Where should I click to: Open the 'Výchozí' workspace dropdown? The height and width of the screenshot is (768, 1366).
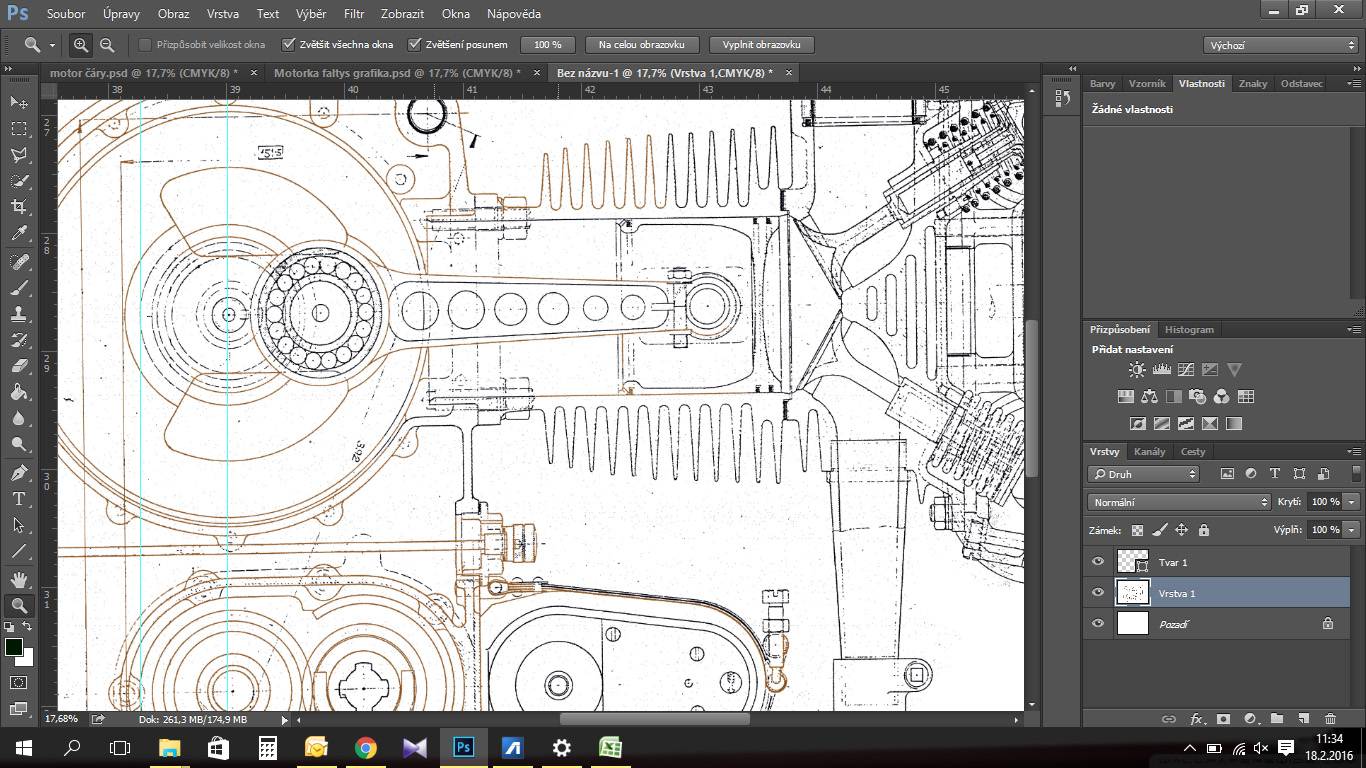pos(1280,45)
